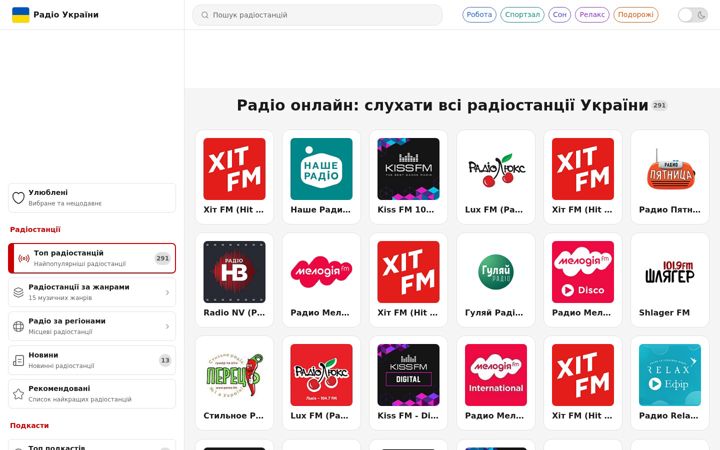Viewport: 720px width, 450px height.
Task: Click the globe icon beside Радіо за регіонами
Action: tap(18, 326)
